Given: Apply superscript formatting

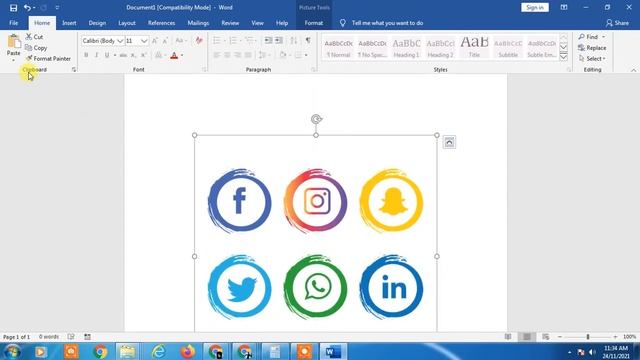Looking at the screenshot, I should (x=144, y=55).
